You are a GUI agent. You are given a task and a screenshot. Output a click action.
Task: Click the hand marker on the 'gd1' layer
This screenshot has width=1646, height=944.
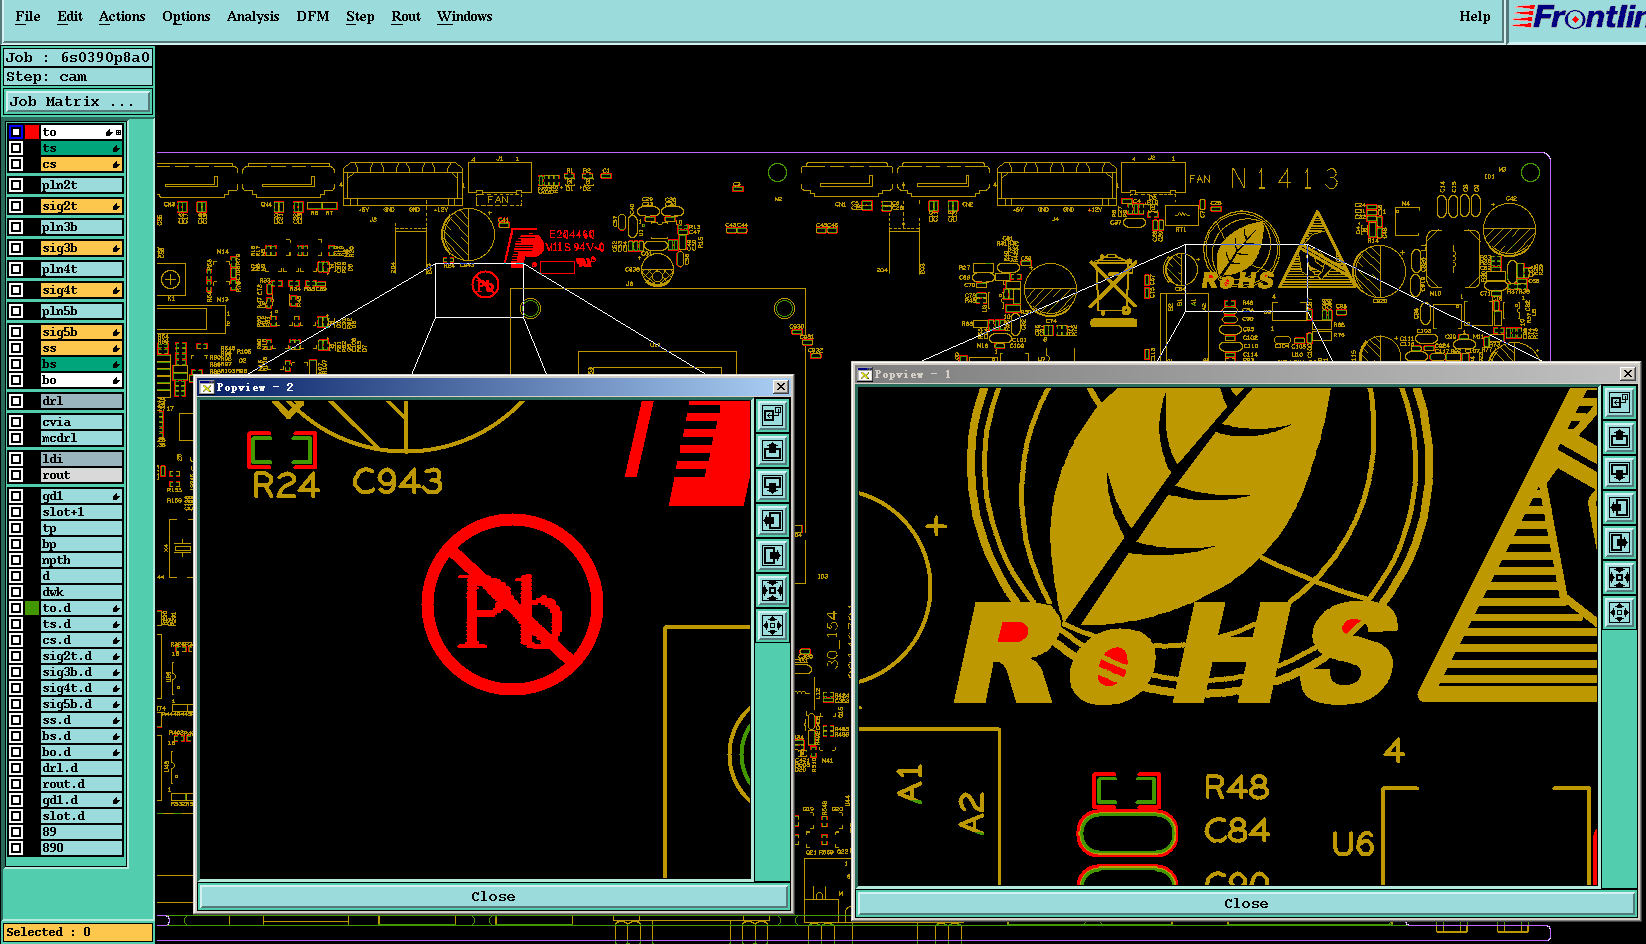(116, 496)
